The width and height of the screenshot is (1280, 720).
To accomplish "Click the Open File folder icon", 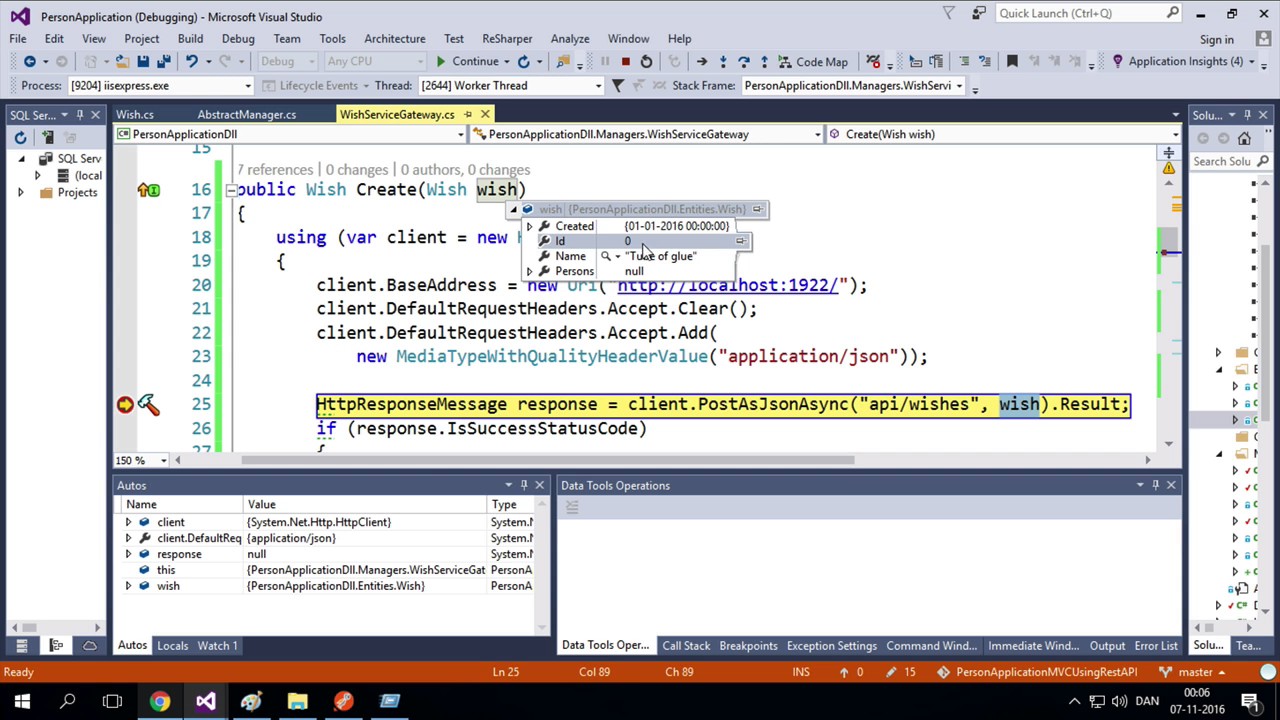I will coord(121,62).
